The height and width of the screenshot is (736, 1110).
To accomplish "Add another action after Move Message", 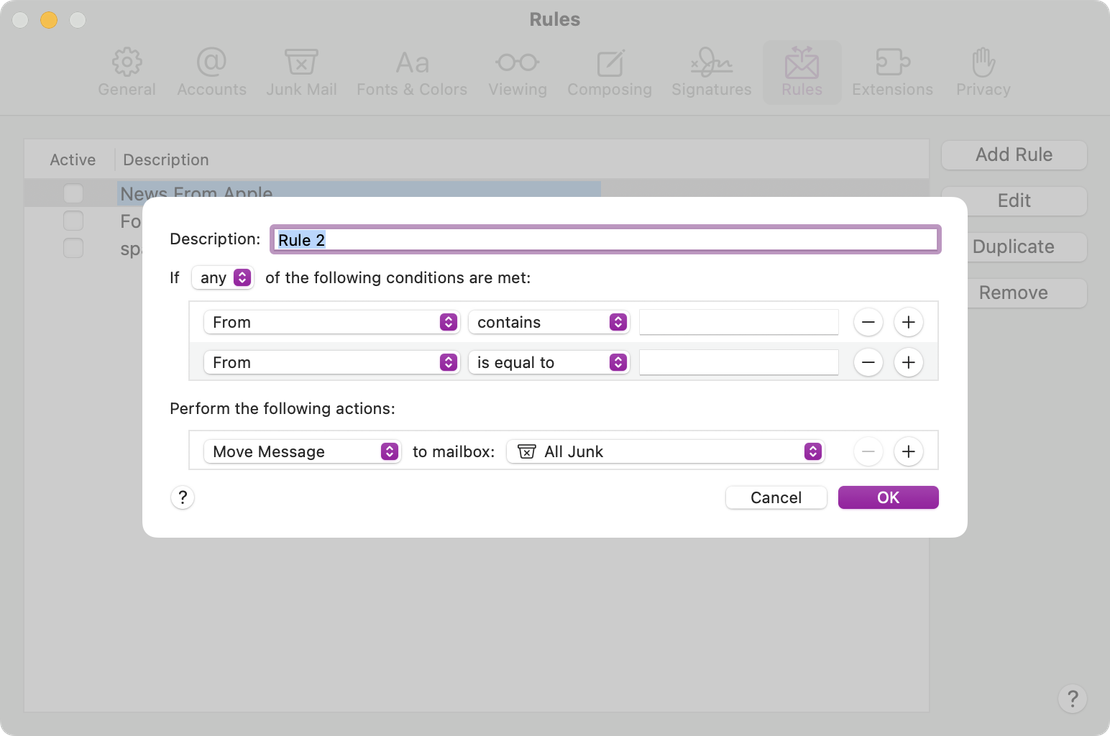I will pos(908,452).
